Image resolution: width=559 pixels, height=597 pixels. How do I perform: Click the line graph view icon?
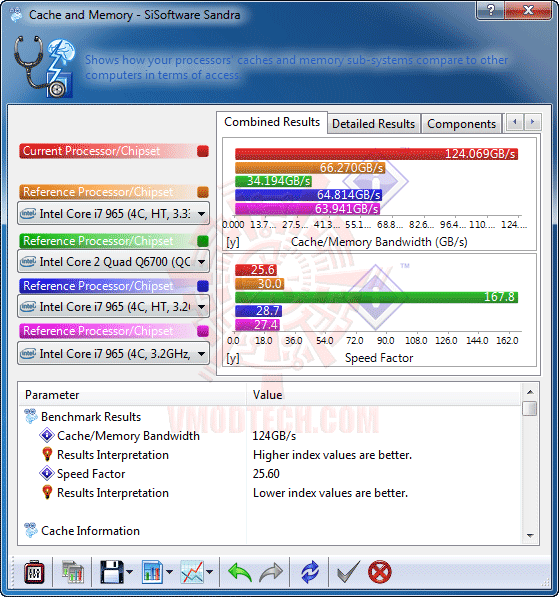pos(192,571)
